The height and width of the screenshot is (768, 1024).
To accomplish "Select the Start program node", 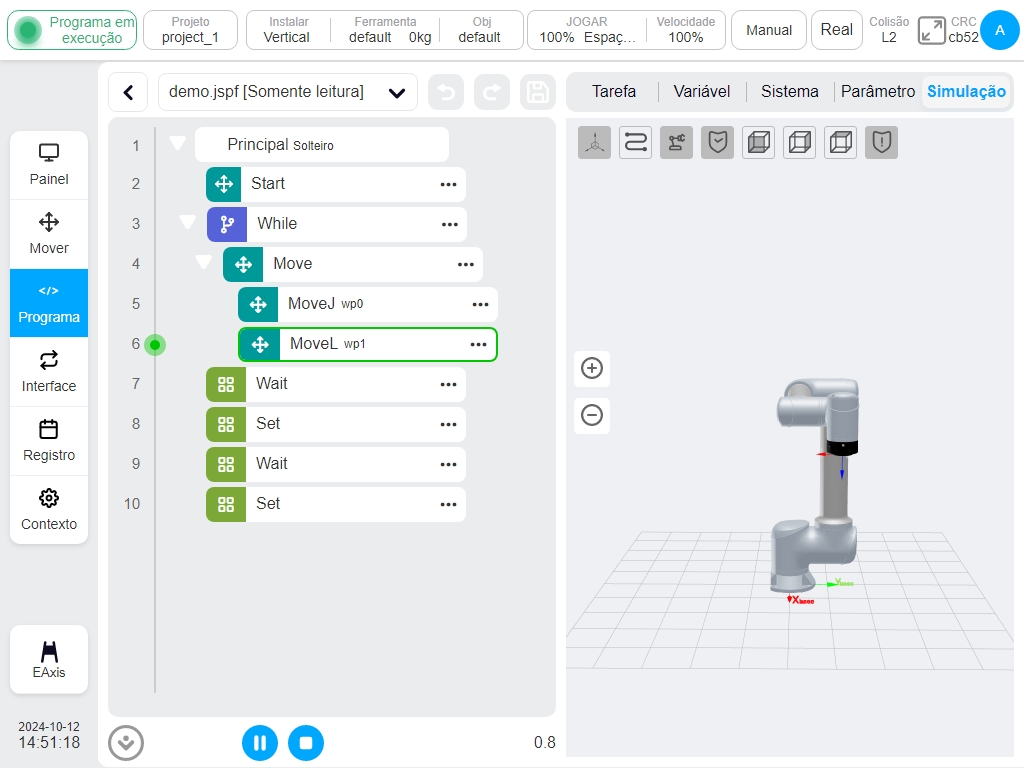I will (x=336, y=184).
